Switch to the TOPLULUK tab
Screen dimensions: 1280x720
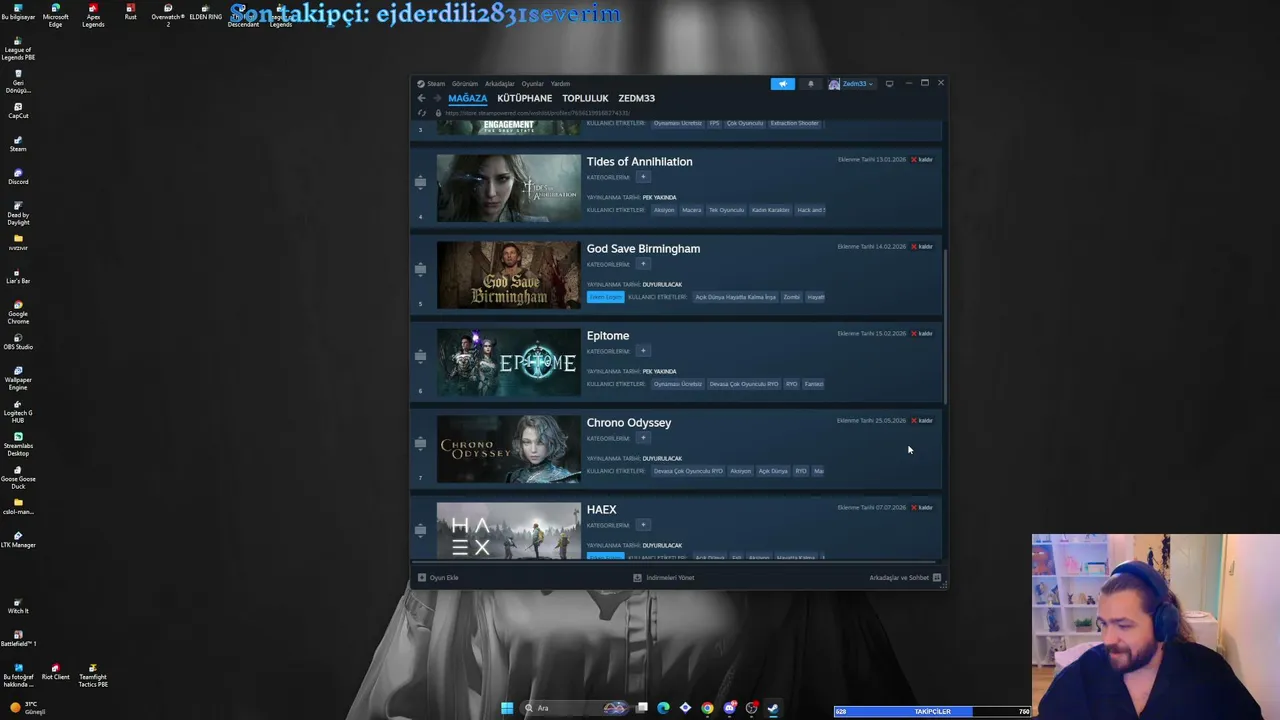[x=585, y=98]
